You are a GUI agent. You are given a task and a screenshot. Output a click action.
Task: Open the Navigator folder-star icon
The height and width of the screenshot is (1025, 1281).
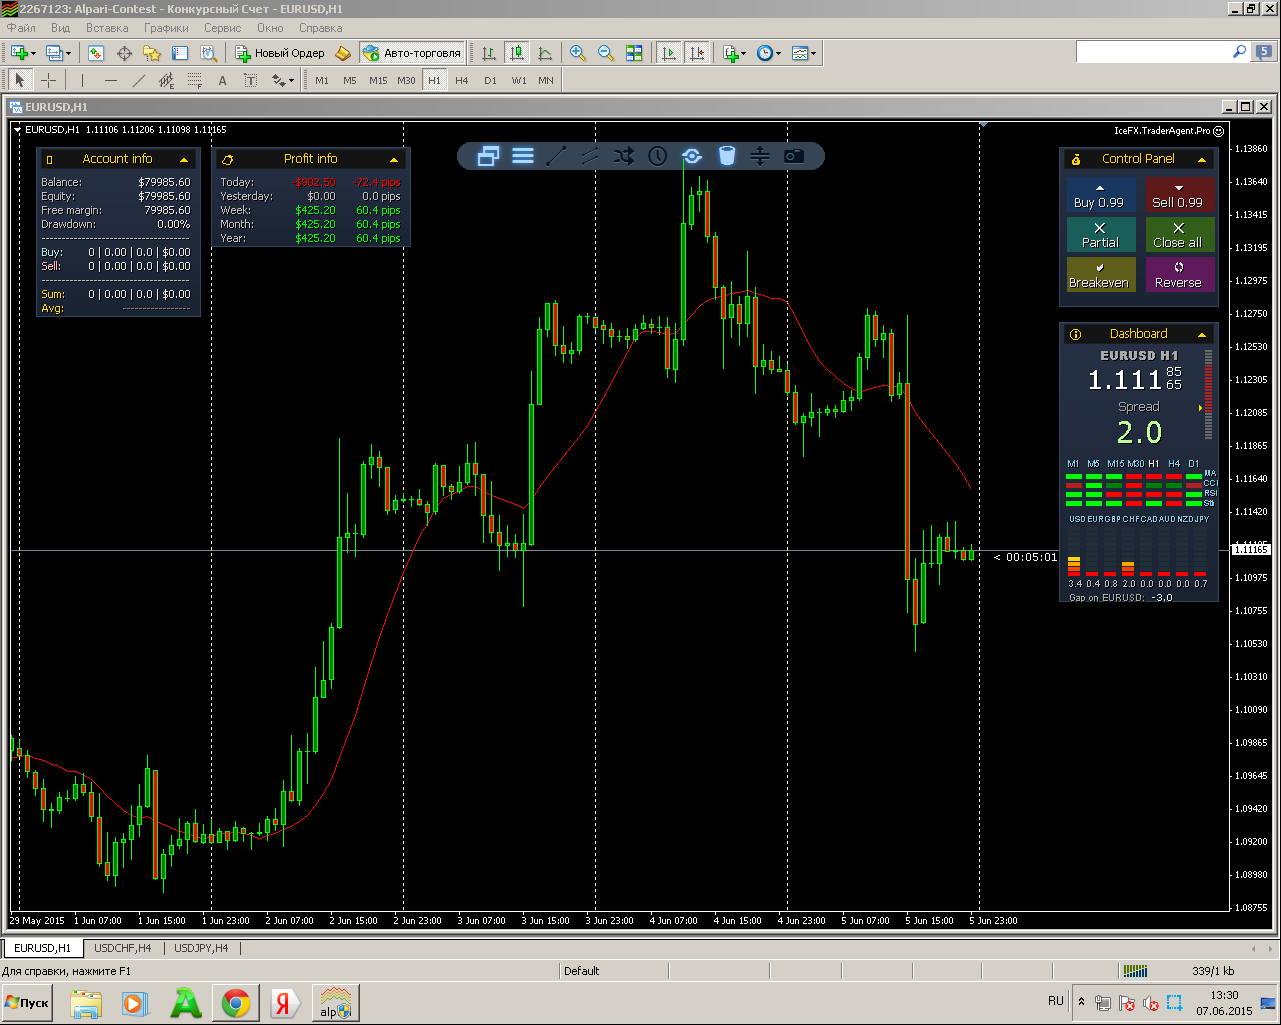click(152, 53)
